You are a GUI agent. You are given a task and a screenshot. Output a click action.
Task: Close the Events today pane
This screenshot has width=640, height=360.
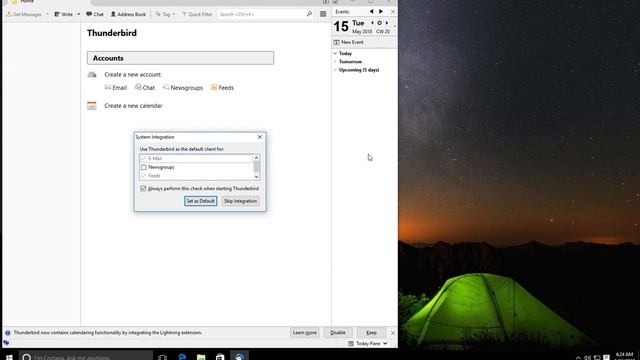393,12
